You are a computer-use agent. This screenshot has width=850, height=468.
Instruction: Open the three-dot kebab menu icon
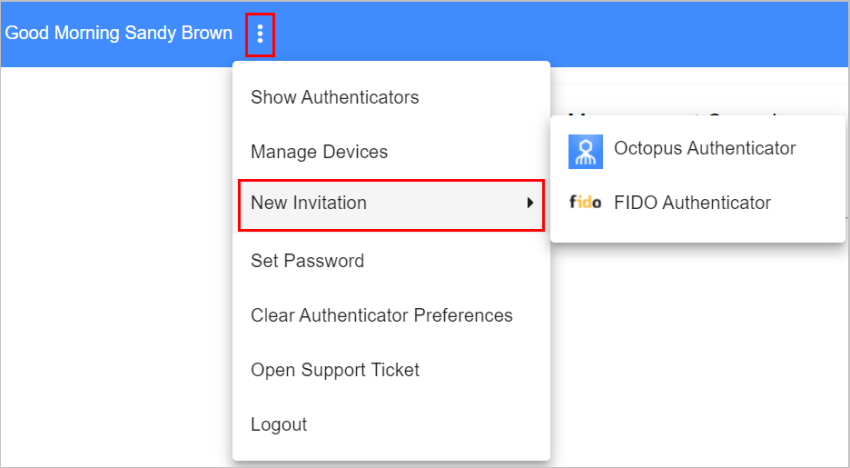(x=260, y=34)
